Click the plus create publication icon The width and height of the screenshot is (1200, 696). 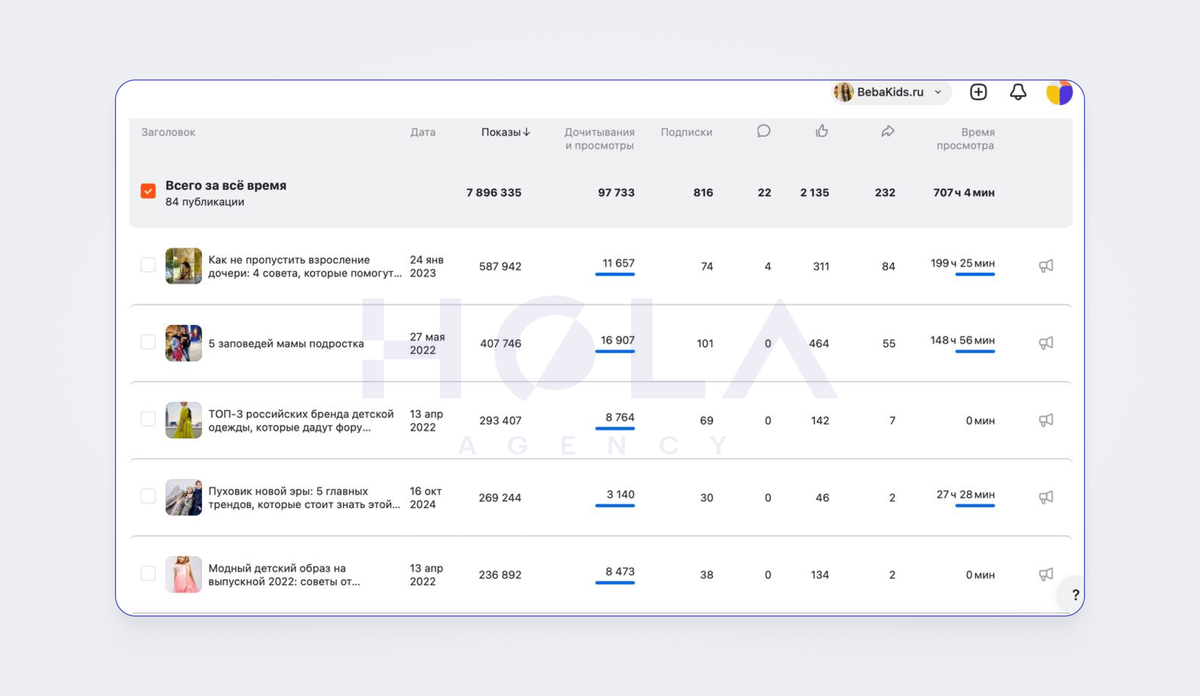(x=978, y=92)
